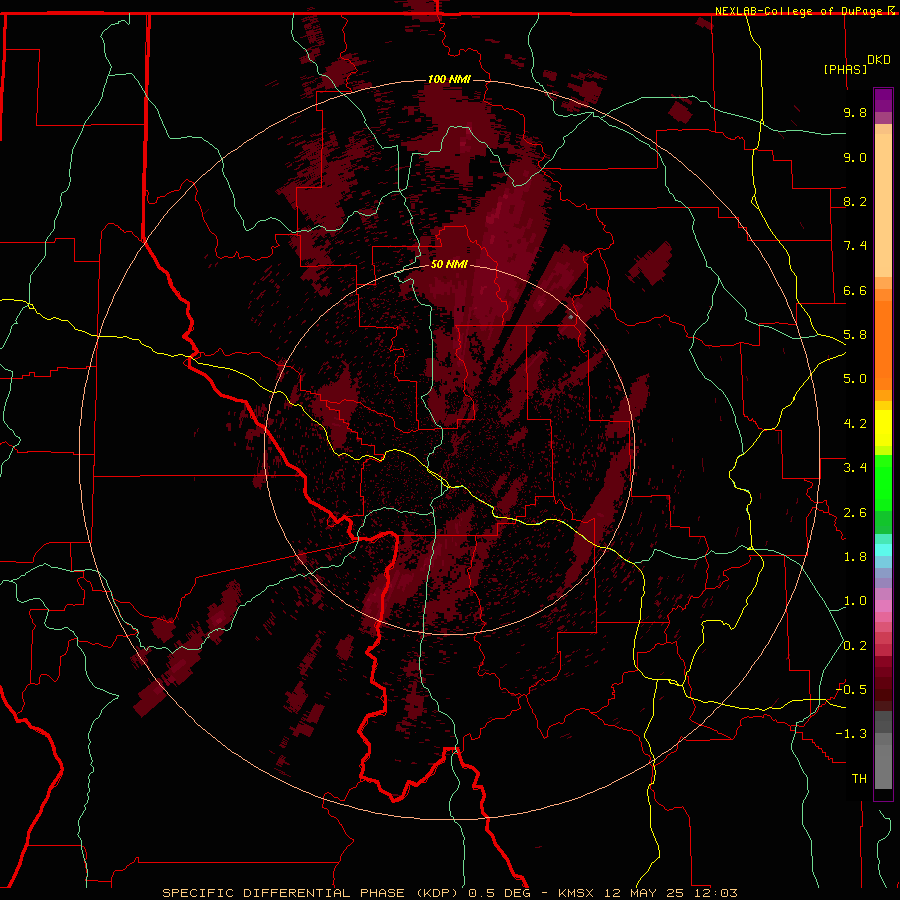The image size is (900, 900).
Task: Click the 5.8 value on the color scale
Action: pos(855,335)
